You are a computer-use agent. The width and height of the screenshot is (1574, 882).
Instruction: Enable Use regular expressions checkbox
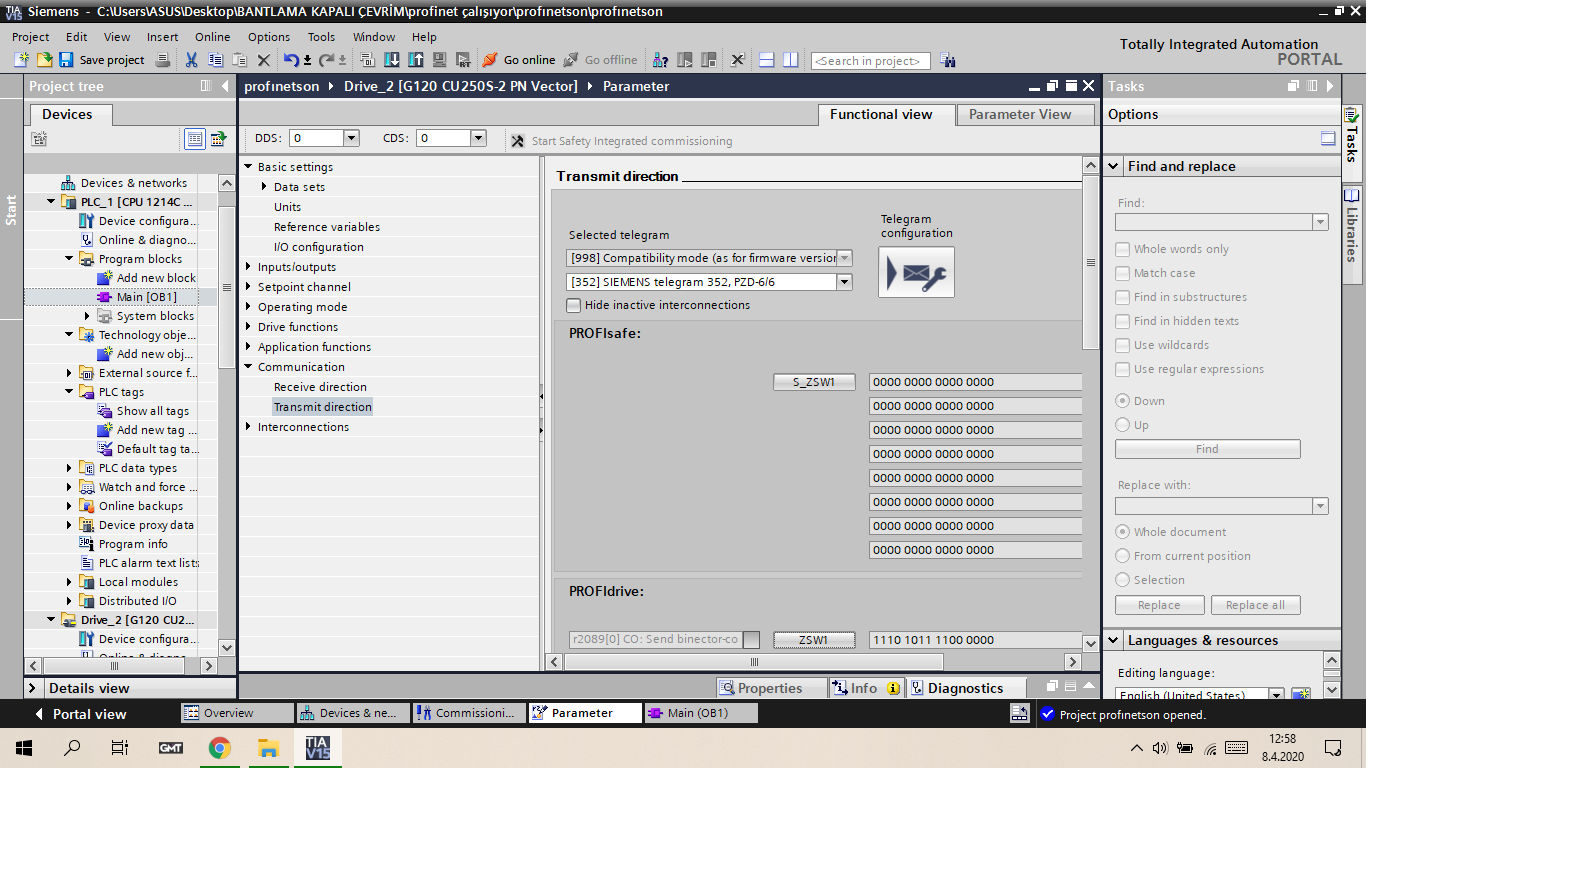[x=1123, y=369]
